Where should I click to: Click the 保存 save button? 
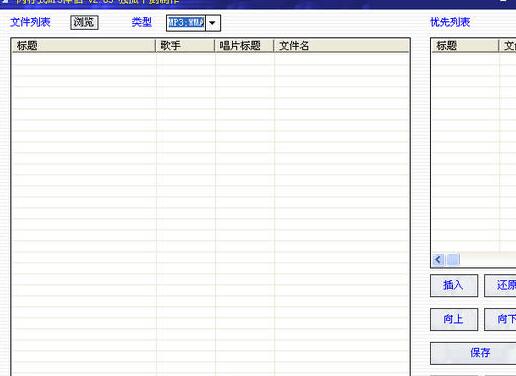473,353
